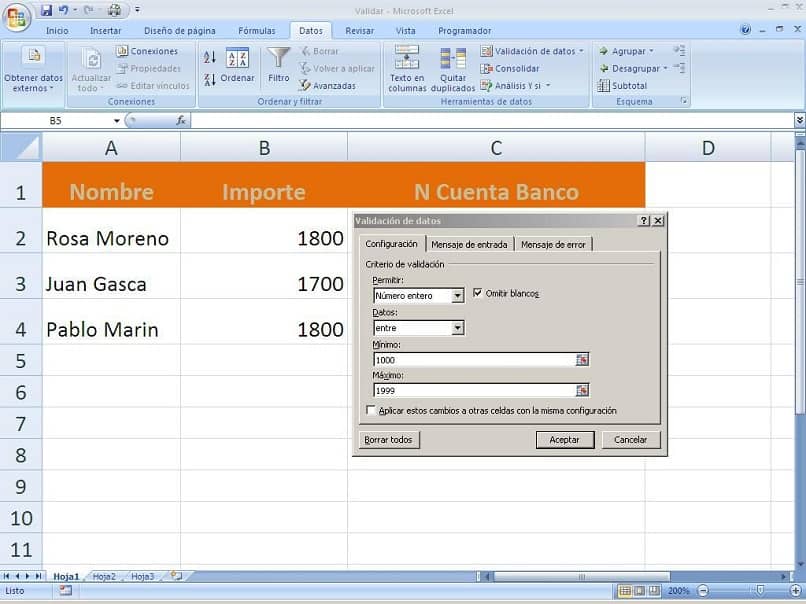
Task: Sort descending with the Z-A icon
Action: point(209,80)
